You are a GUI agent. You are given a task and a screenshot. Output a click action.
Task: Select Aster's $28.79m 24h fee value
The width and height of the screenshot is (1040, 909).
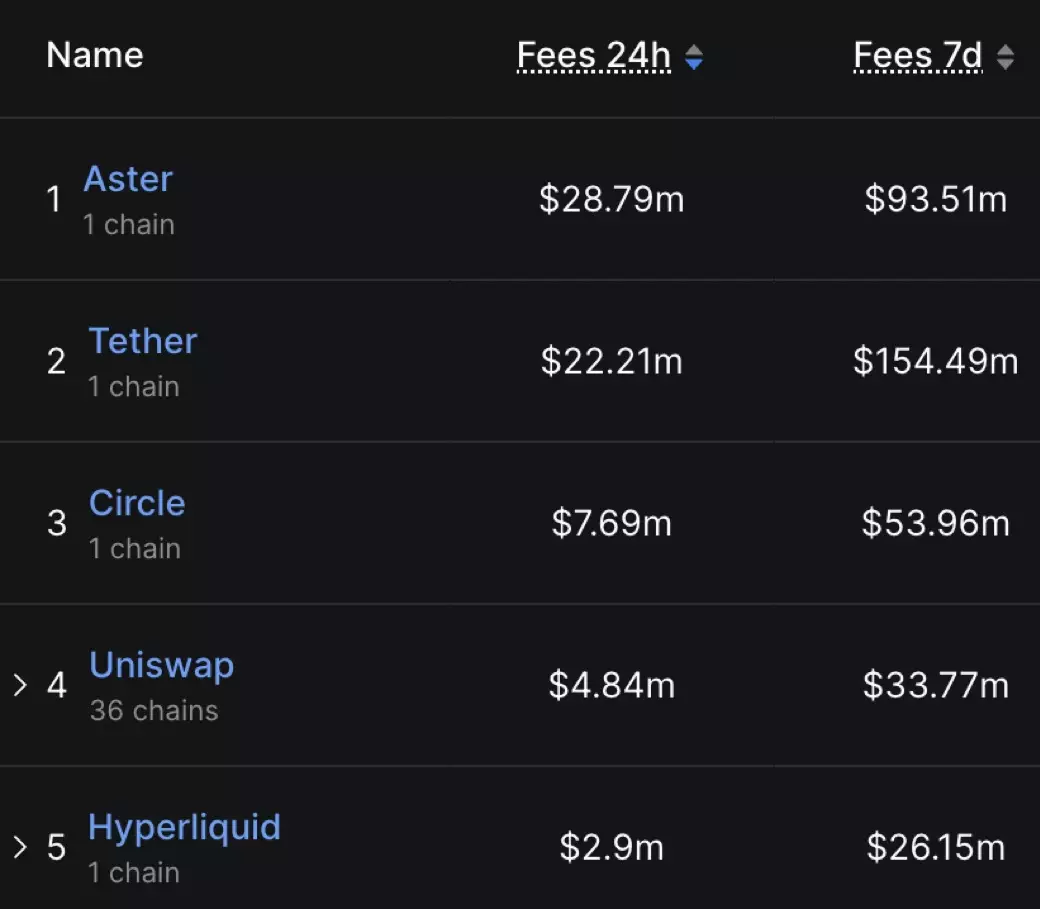point(611,199)
